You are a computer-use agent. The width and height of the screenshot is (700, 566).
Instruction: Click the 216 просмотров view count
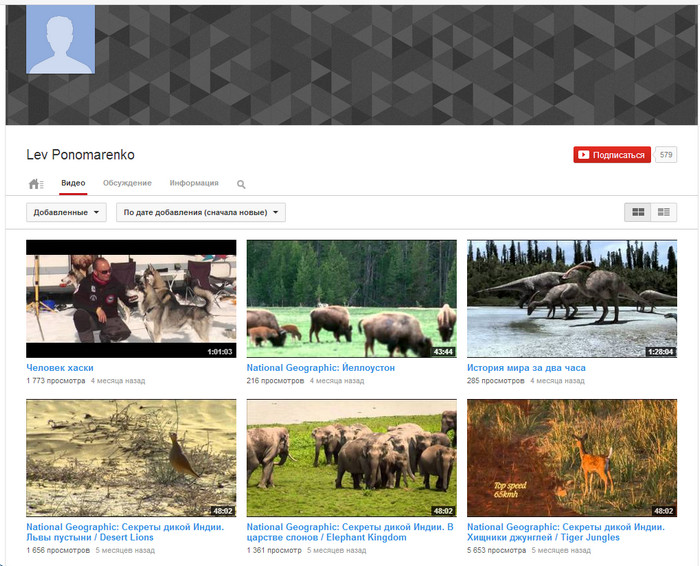(275, 381)
